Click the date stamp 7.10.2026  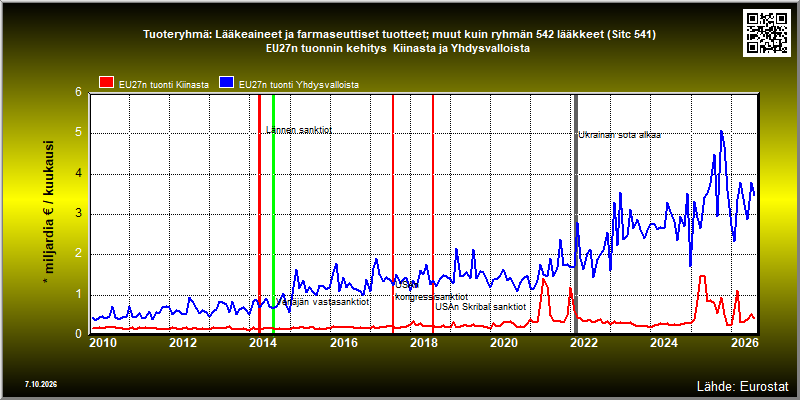[x=40, y=384]
